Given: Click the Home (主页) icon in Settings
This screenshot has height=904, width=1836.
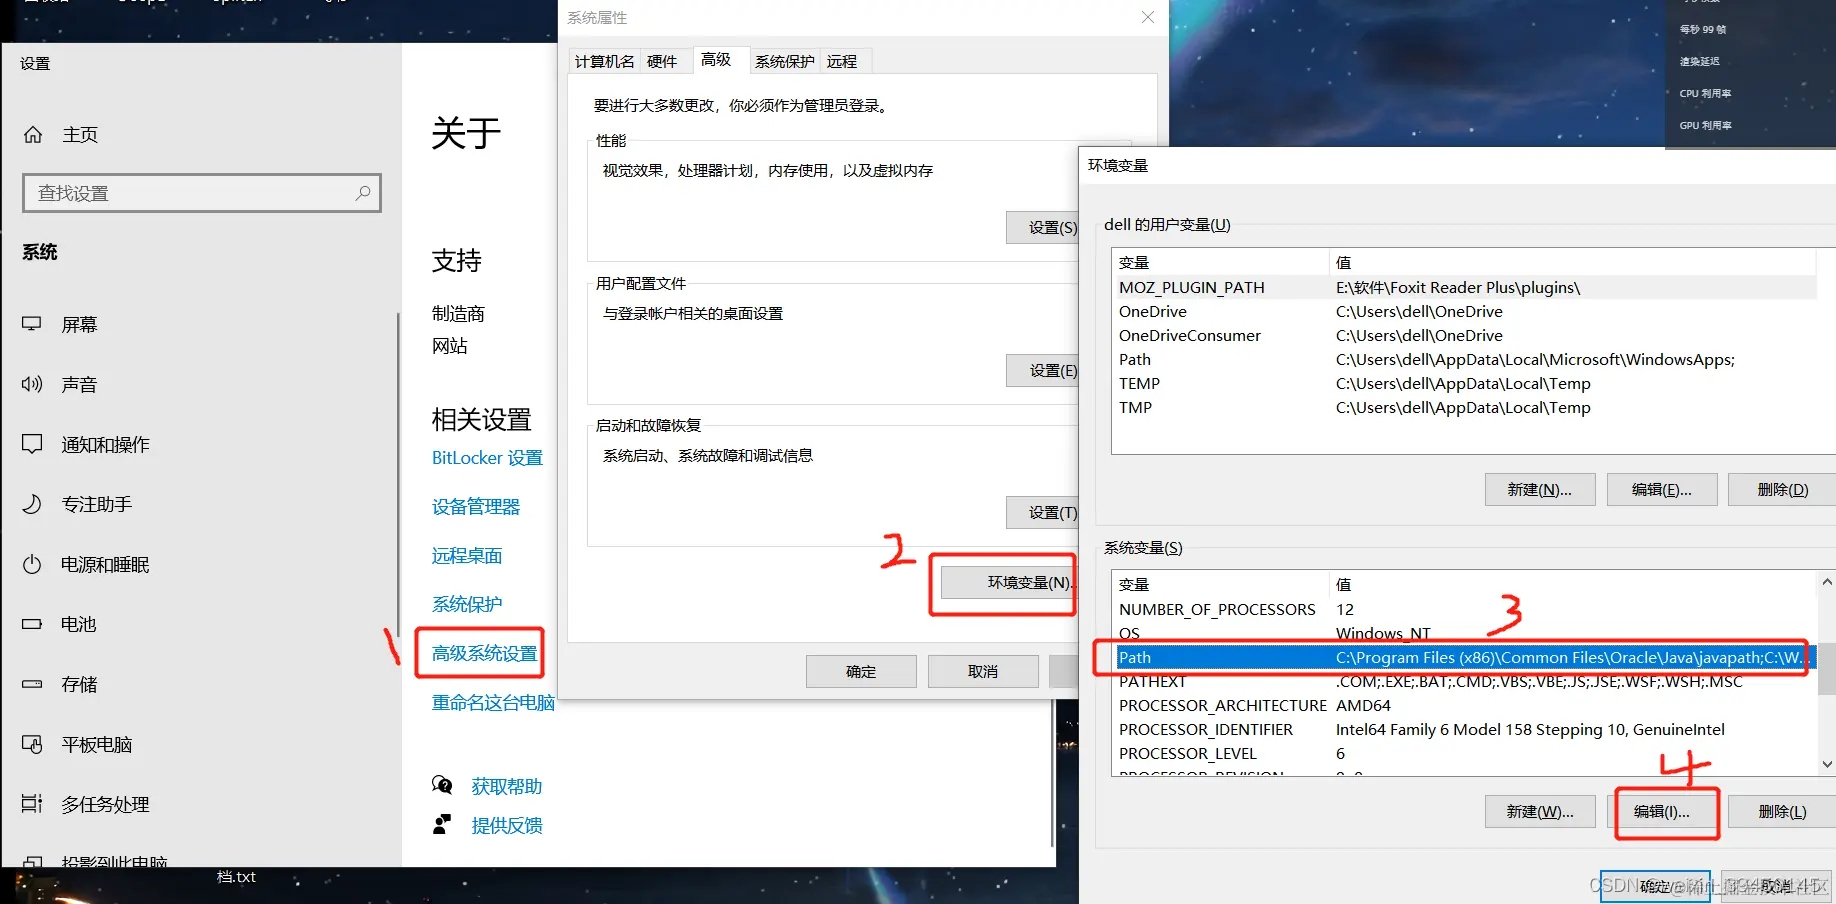Looking at the screenshot, I should 33,134.
